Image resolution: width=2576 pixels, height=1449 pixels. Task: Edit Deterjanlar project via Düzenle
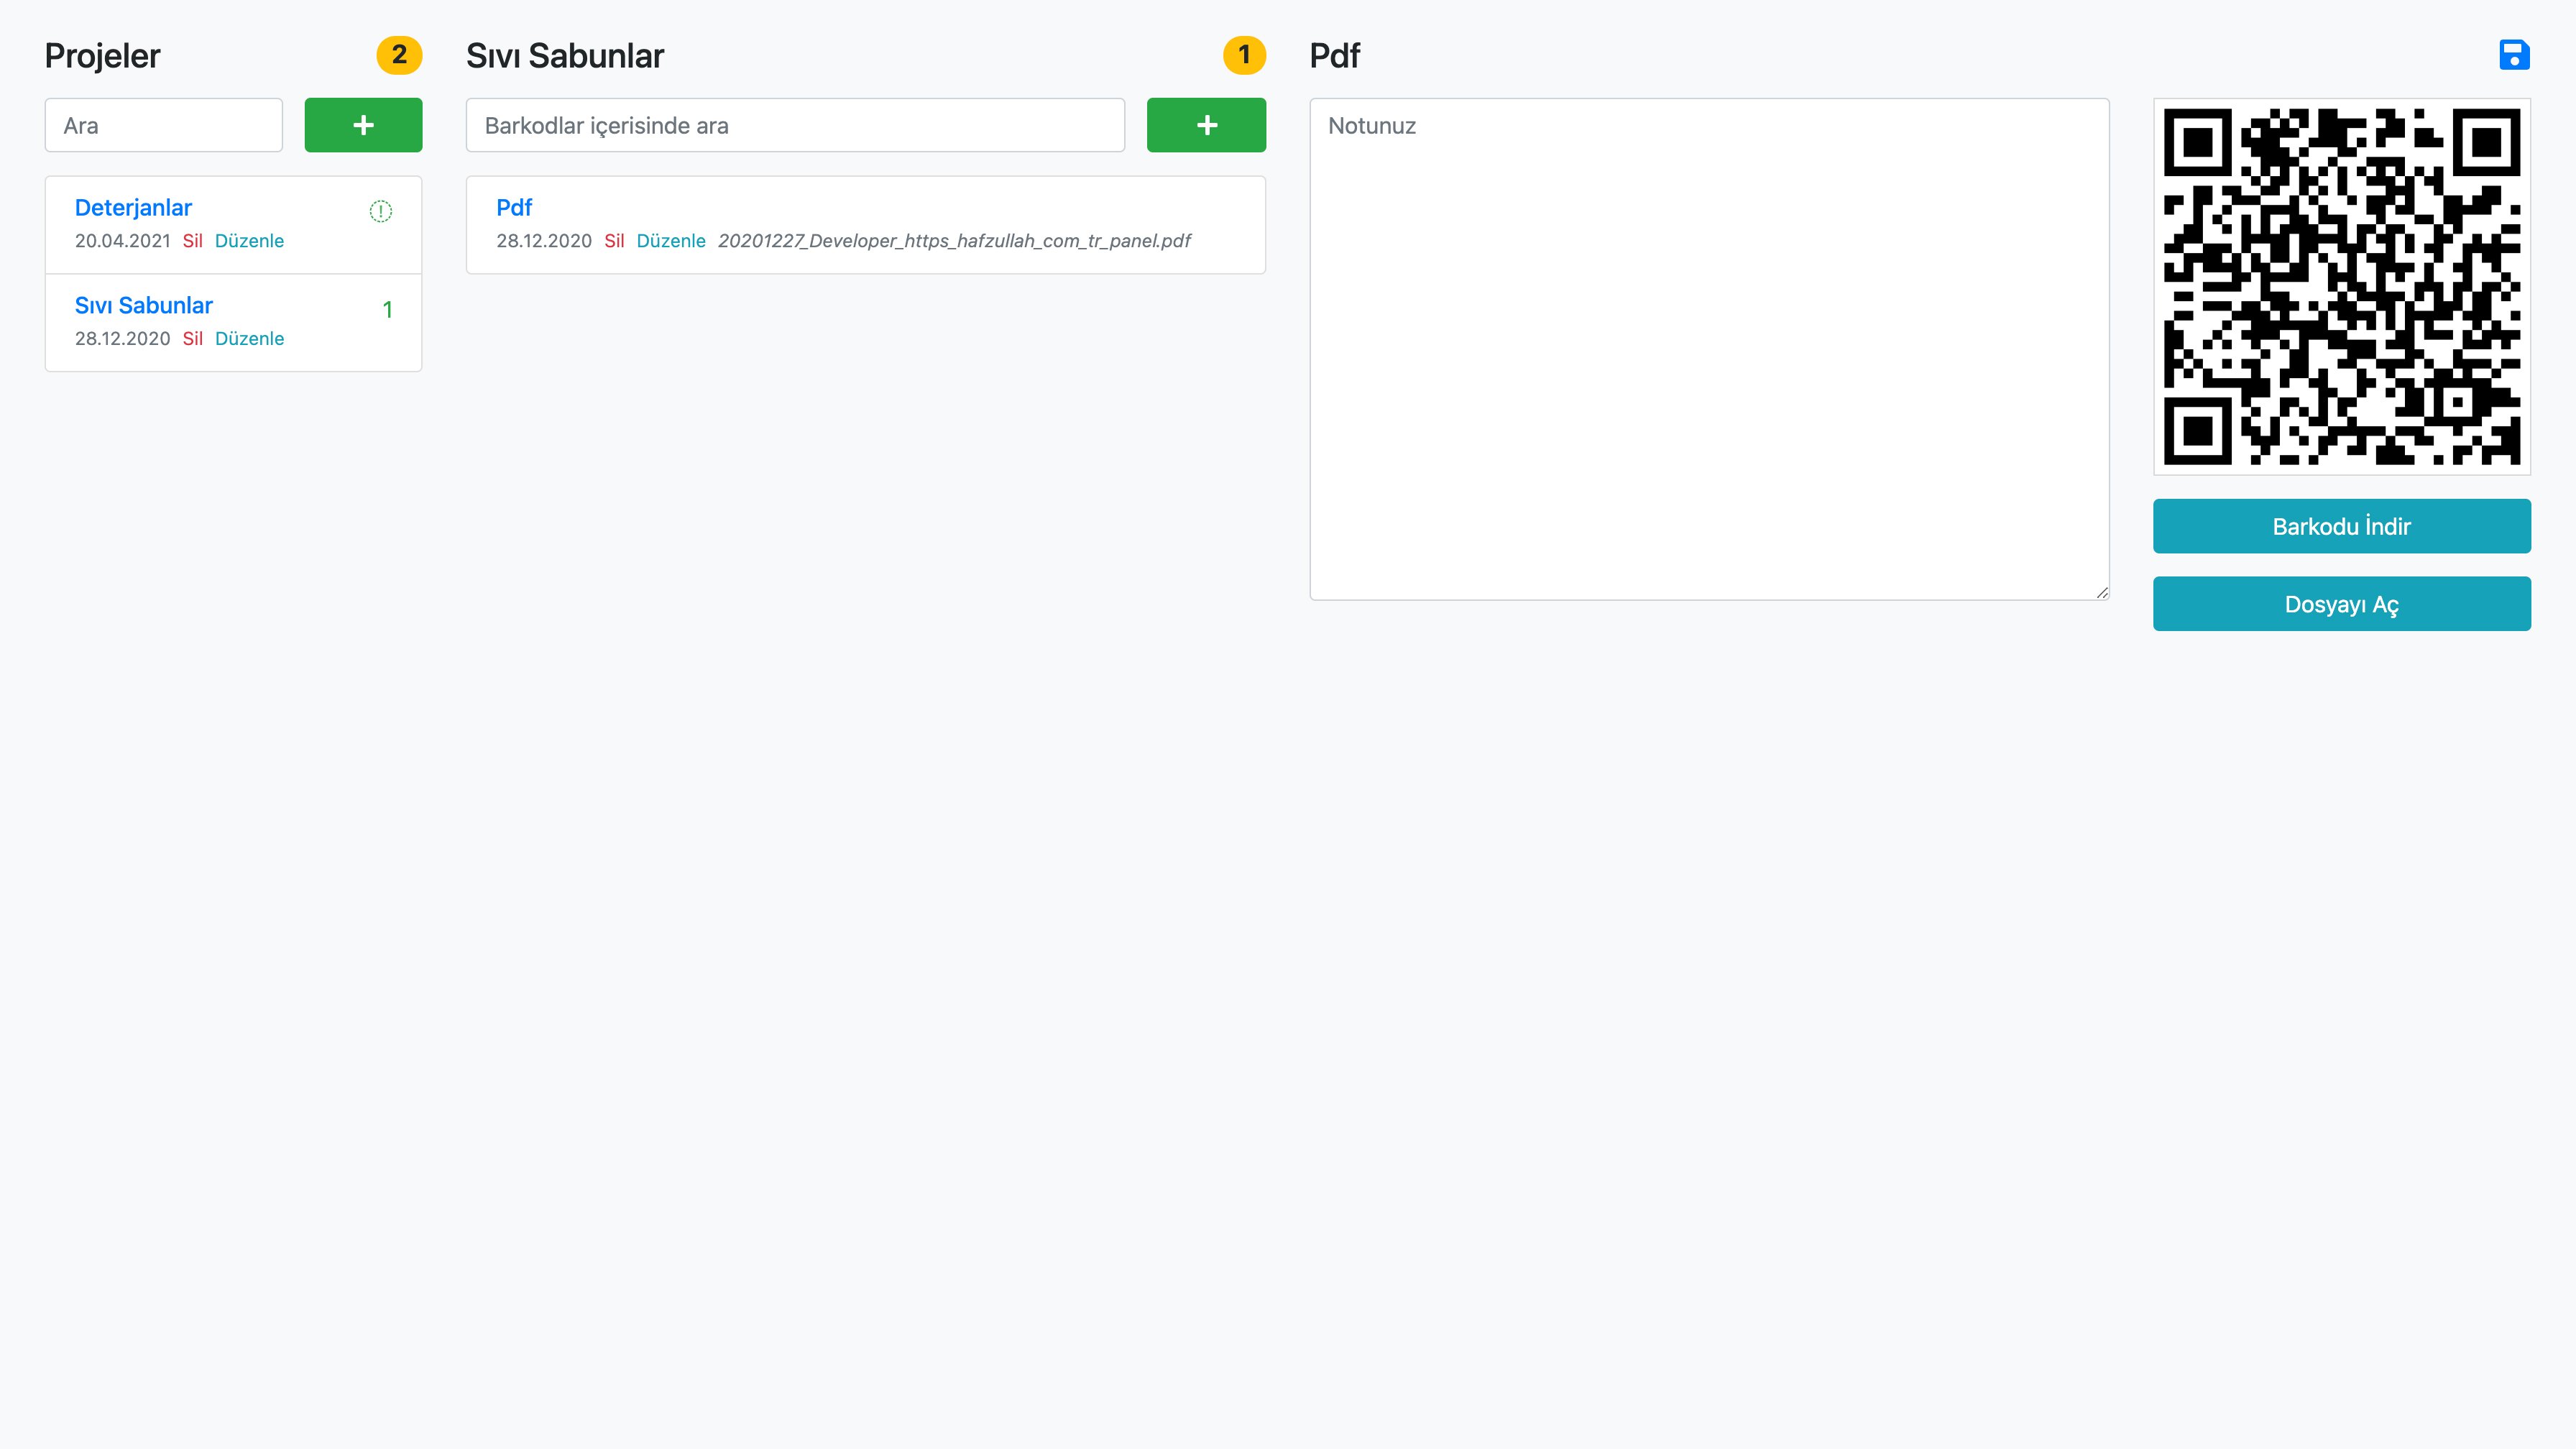(249, 241)
